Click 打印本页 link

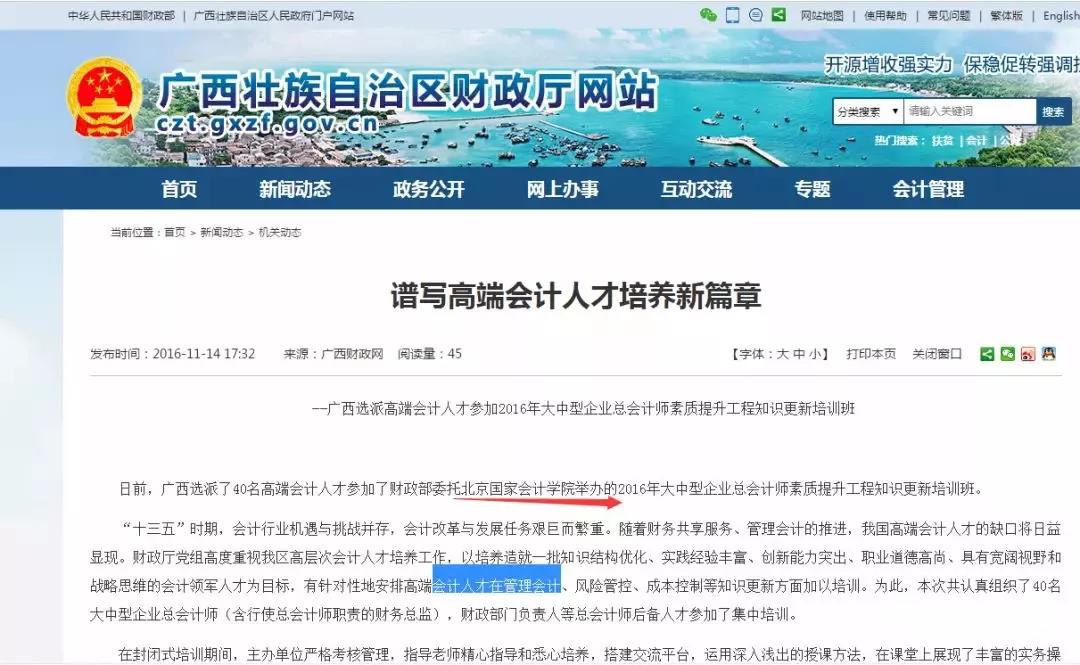click(871, 354)
